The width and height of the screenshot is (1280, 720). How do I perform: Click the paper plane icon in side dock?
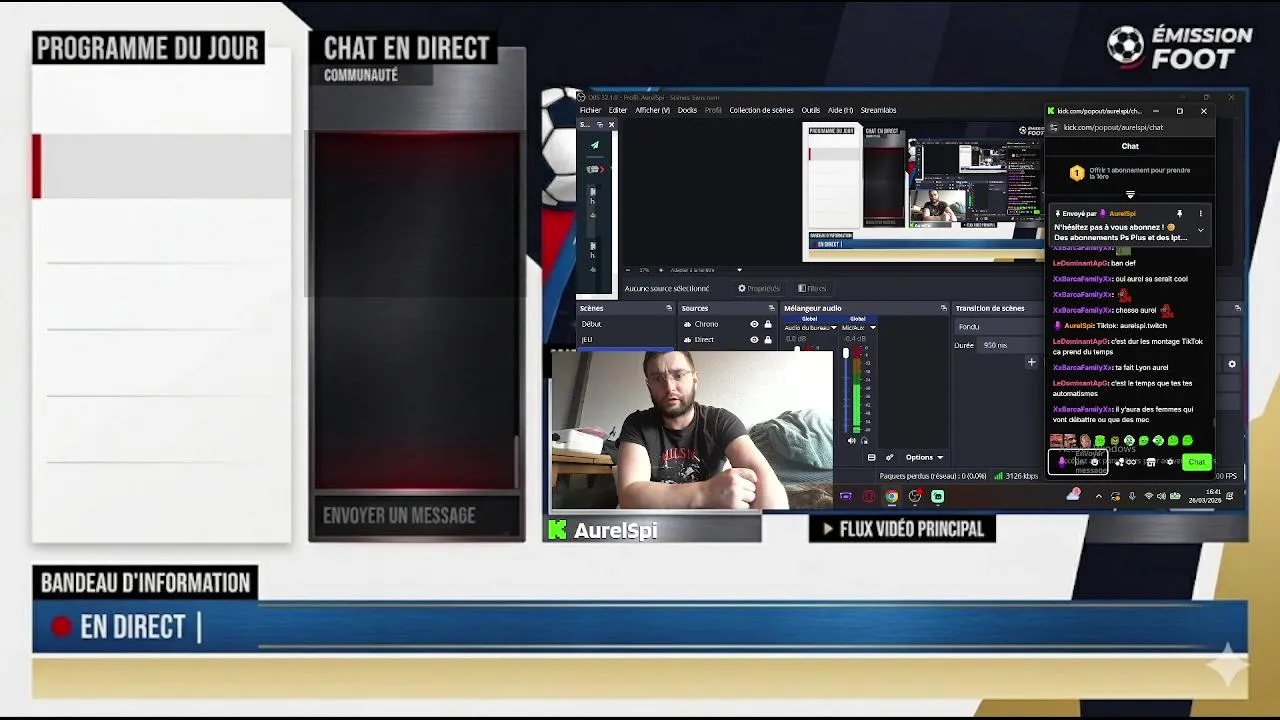(594, 144)
